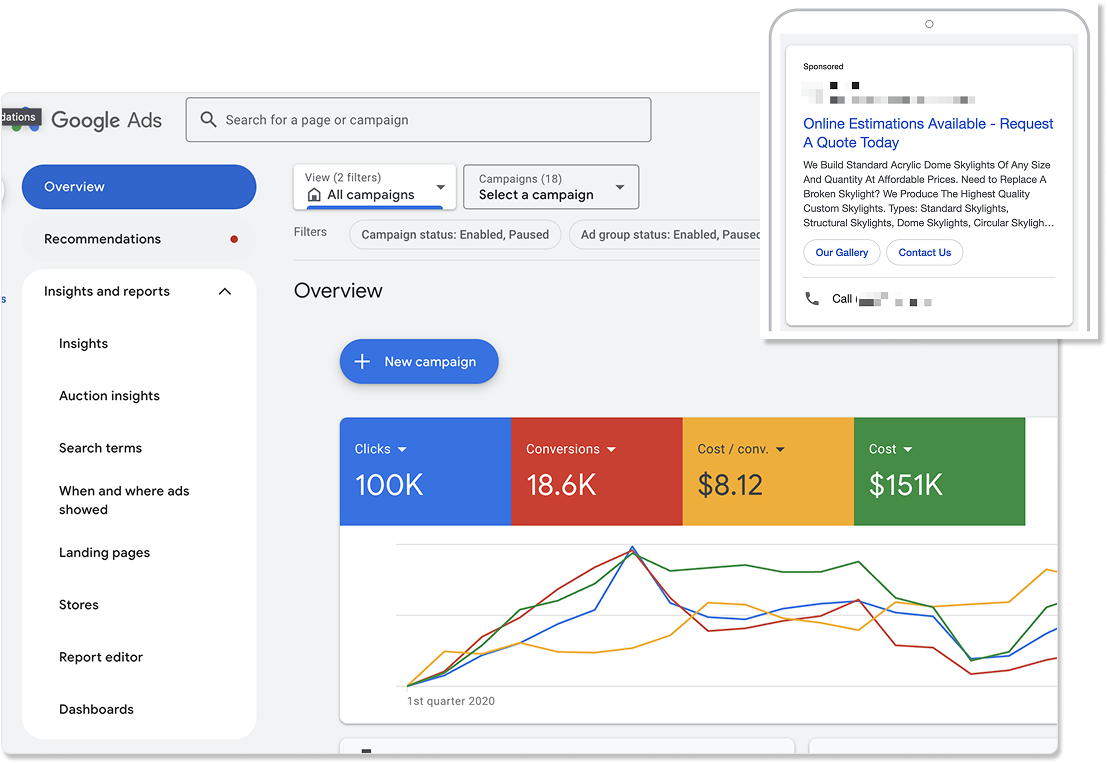Open Landing pages report
1107x763 pixels.
104,553
